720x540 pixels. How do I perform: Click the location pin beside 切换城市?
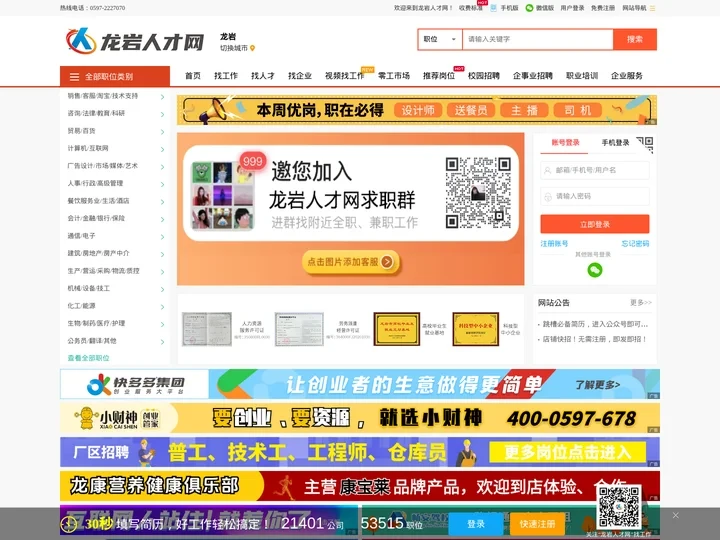(252, 48)
